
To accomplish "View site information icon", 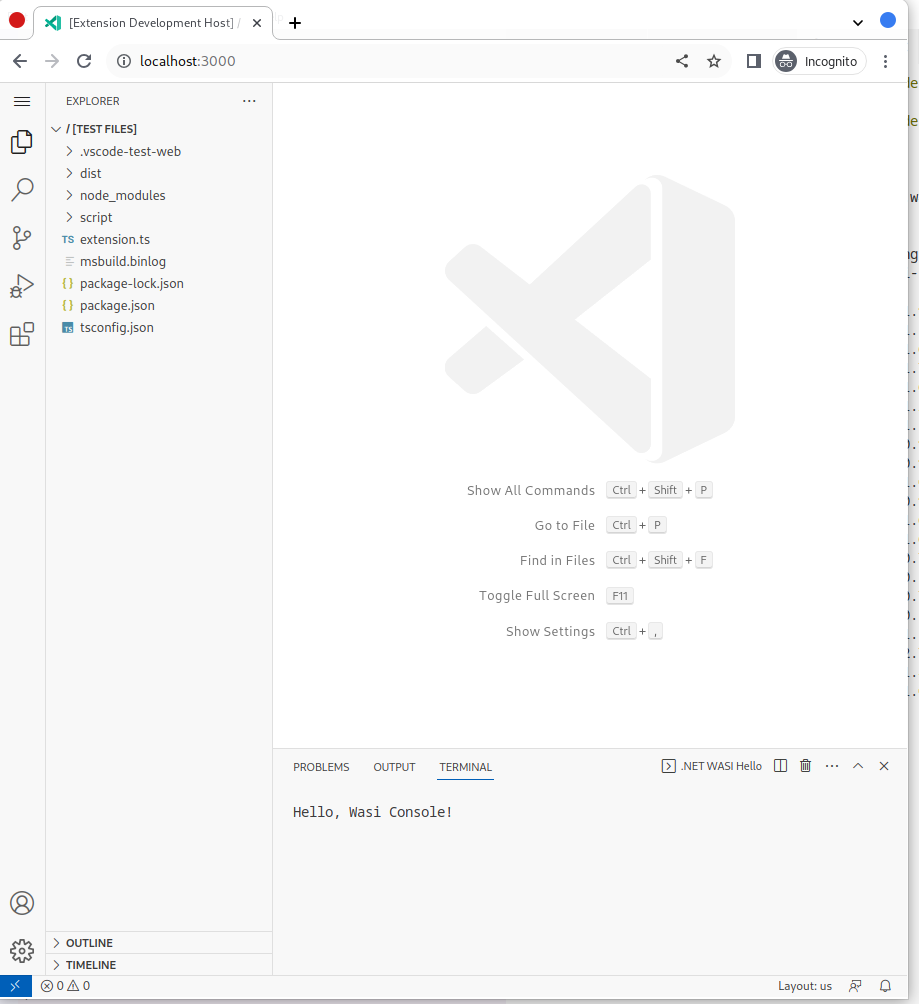I will [x=124, y=61].
